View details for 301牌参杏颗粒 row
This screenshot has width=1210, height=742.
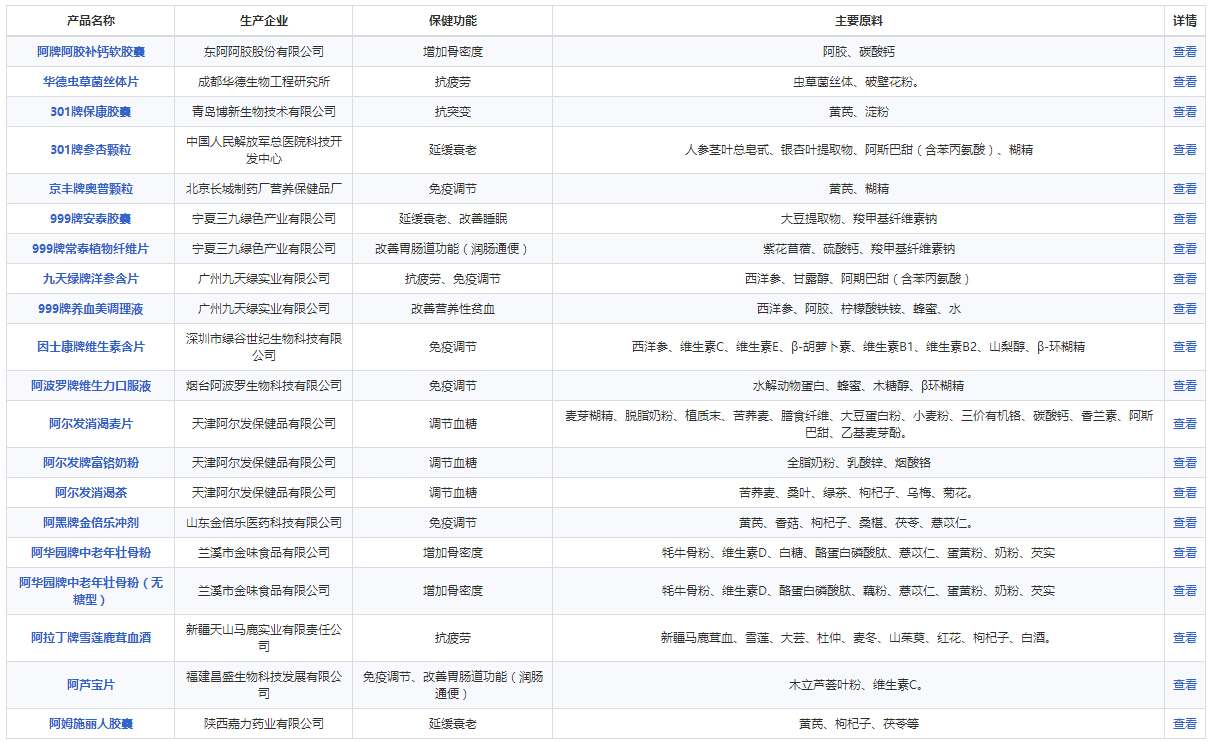click(x=1184, y=150)
